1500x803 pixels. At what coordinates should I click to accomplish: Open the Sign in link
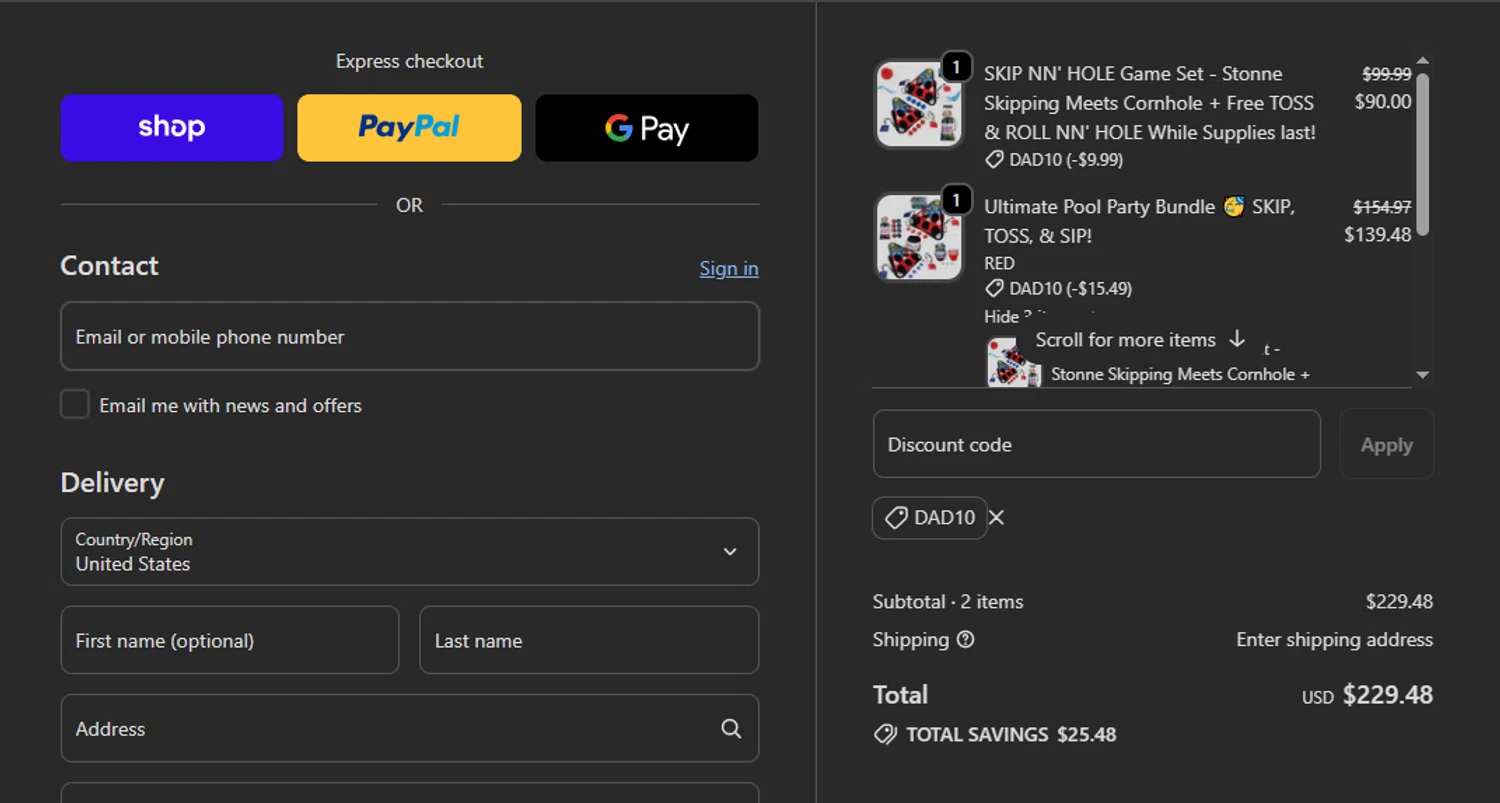(729, 268)
